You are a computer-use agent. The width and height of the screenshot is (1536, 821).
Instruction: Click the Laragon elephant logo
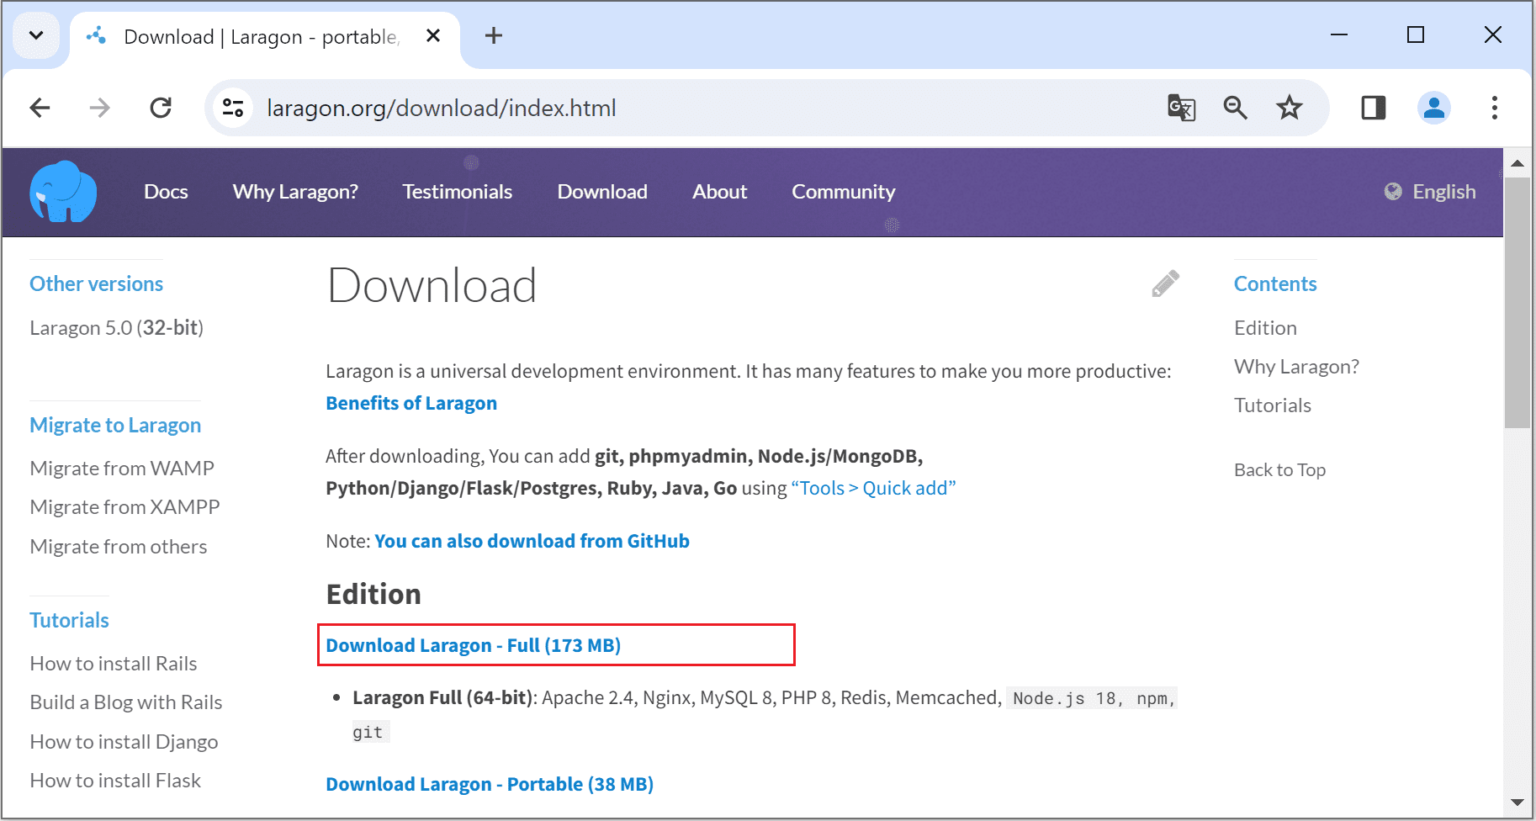click(x=62, y=191)
